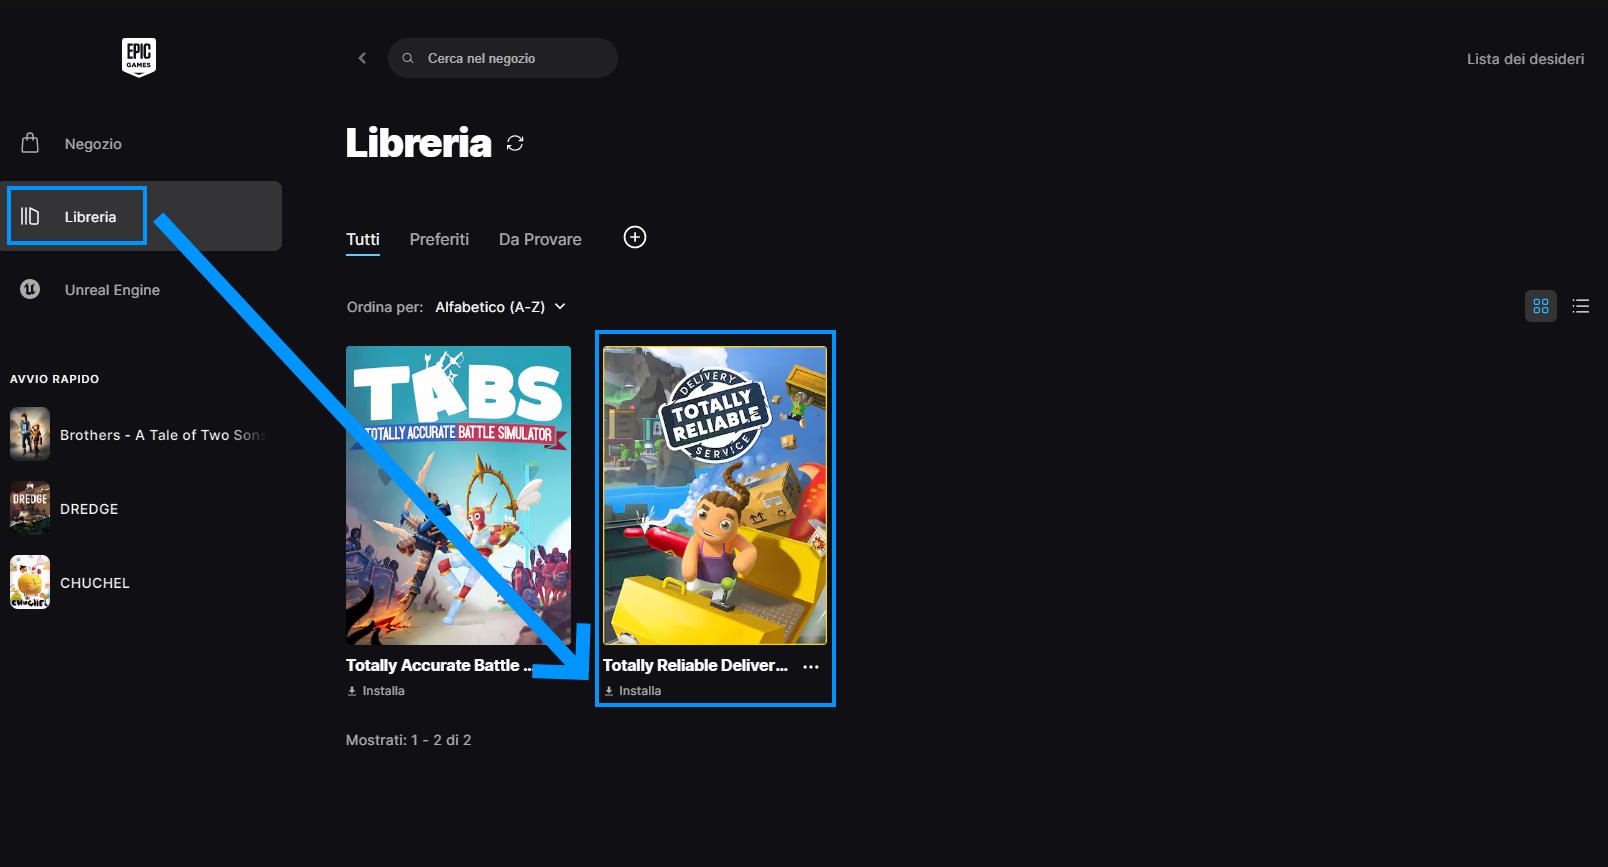Switch to the Preferiti tab
The height and width of the screenshot is (867, 1608).
[439, 239]
